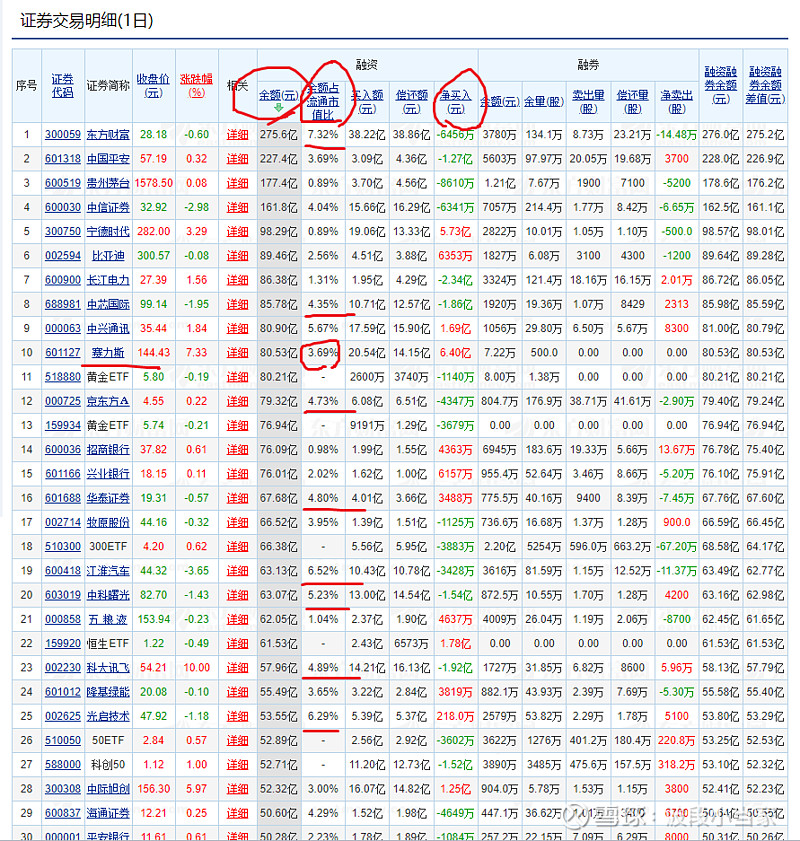The image size is (800, 841).
Task: Open 中科曙光 stock name link
Action: [x=108, y=595]
